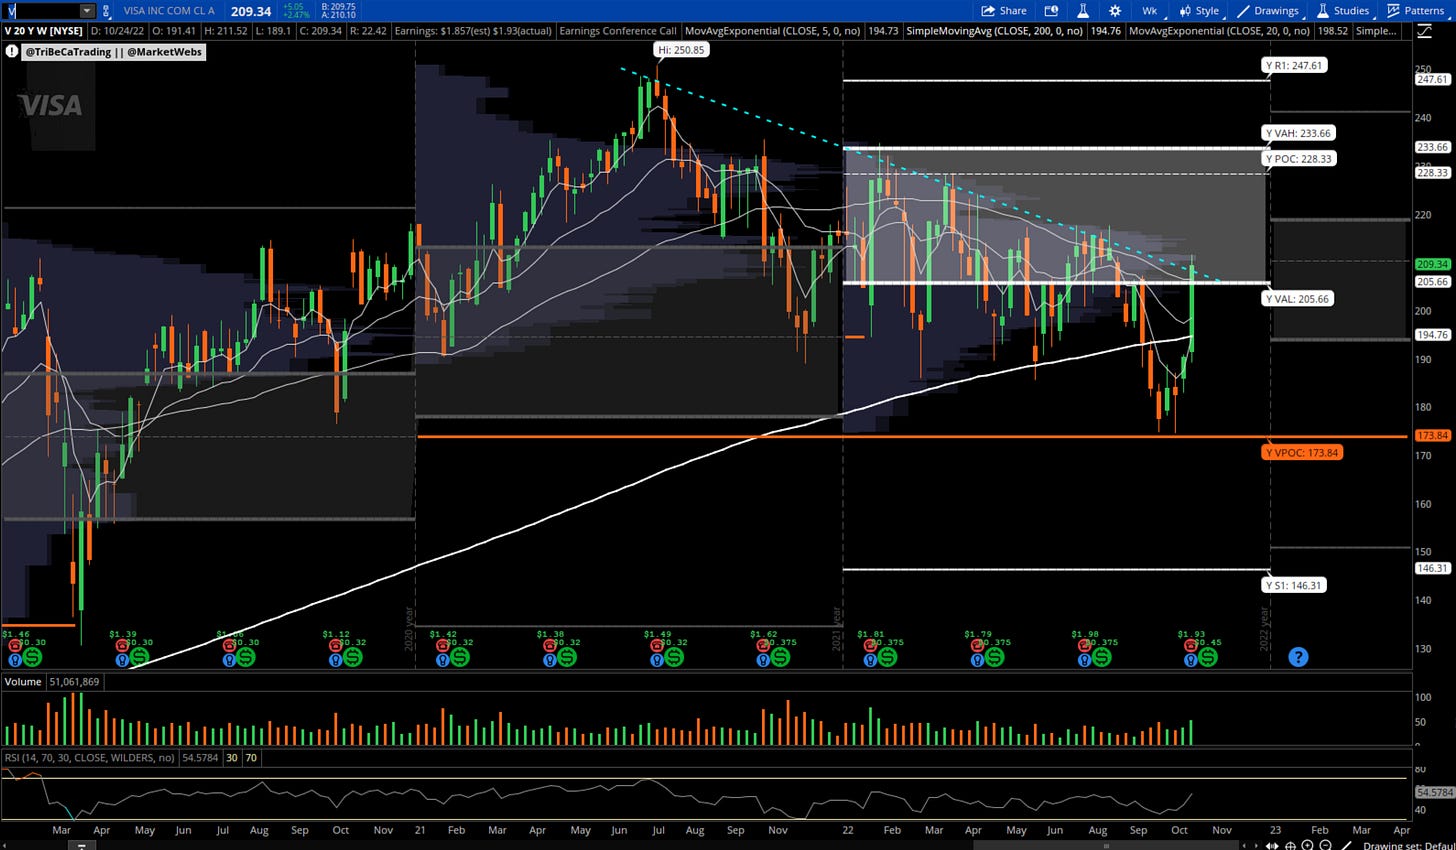The height and width of the screenshot is (850, 1456).
Task: Click the 194.76 axis price label
Action: (x=1433, y=335)
